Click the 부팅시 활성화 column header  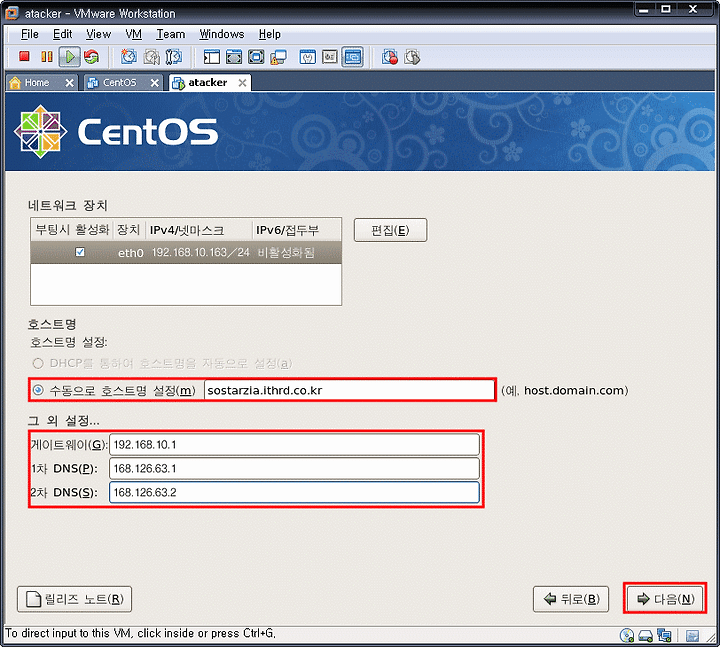point(72,230)
